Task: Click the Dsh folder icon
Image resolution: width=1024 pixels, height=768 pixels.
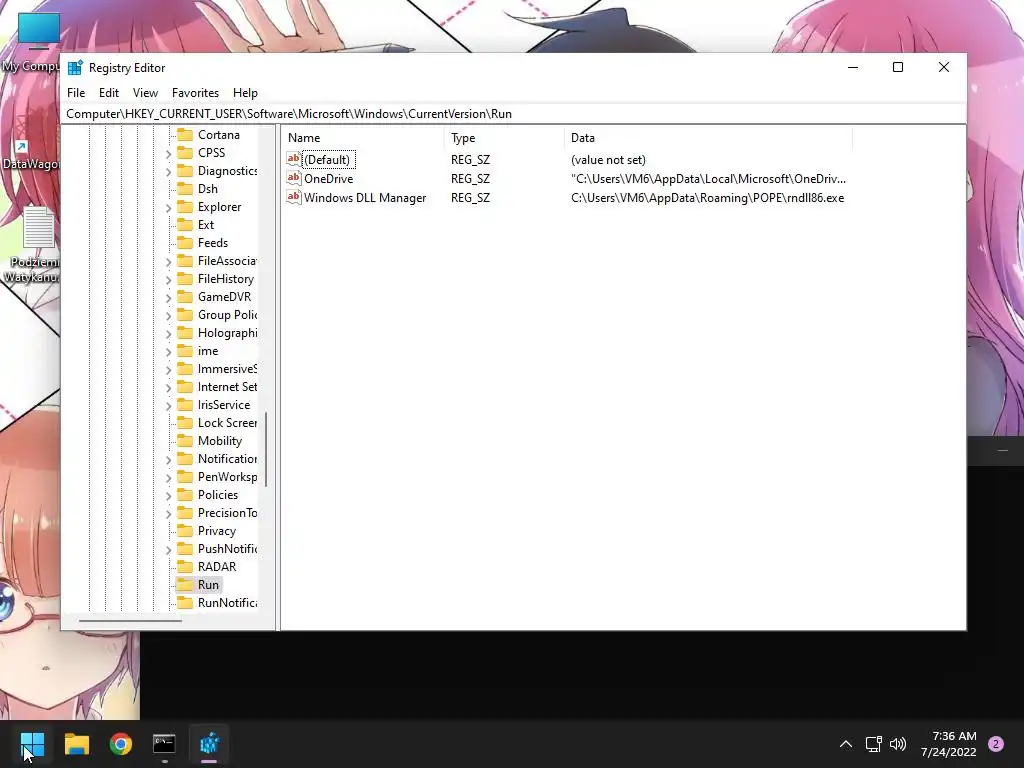Action: pyautogui.click(x=185, y=189)
